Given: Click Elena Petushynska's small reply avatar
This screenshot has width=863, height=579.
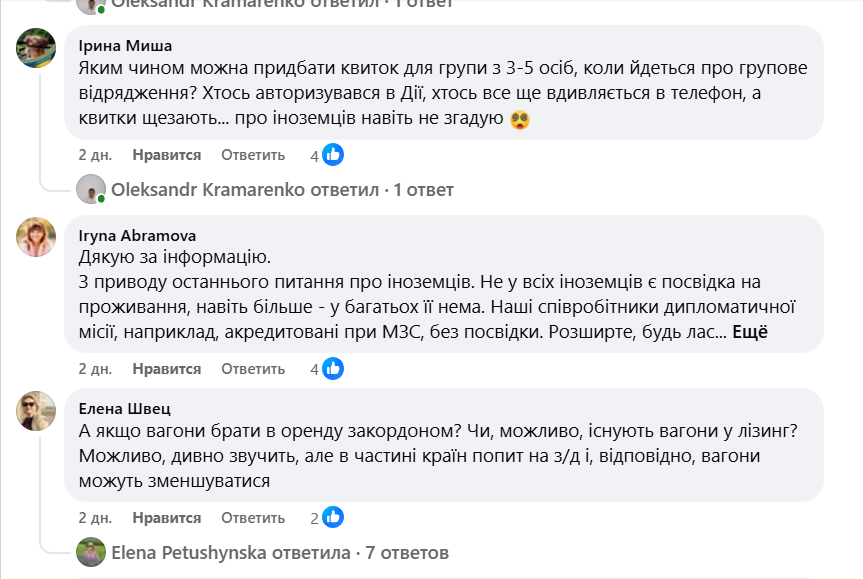Looking at the screenshot, I should (x=92, y=552).
